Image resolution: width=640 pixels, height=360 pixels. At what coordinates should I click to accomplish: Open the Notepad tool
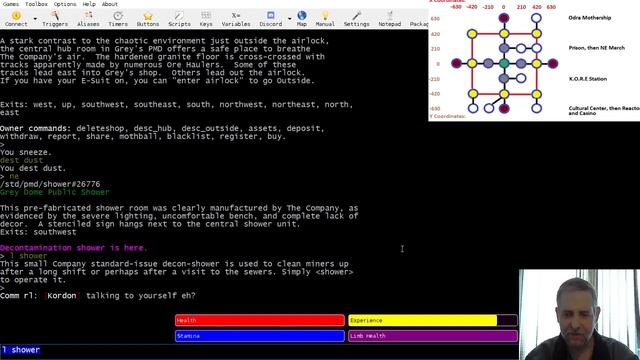(x=389, y=19)
